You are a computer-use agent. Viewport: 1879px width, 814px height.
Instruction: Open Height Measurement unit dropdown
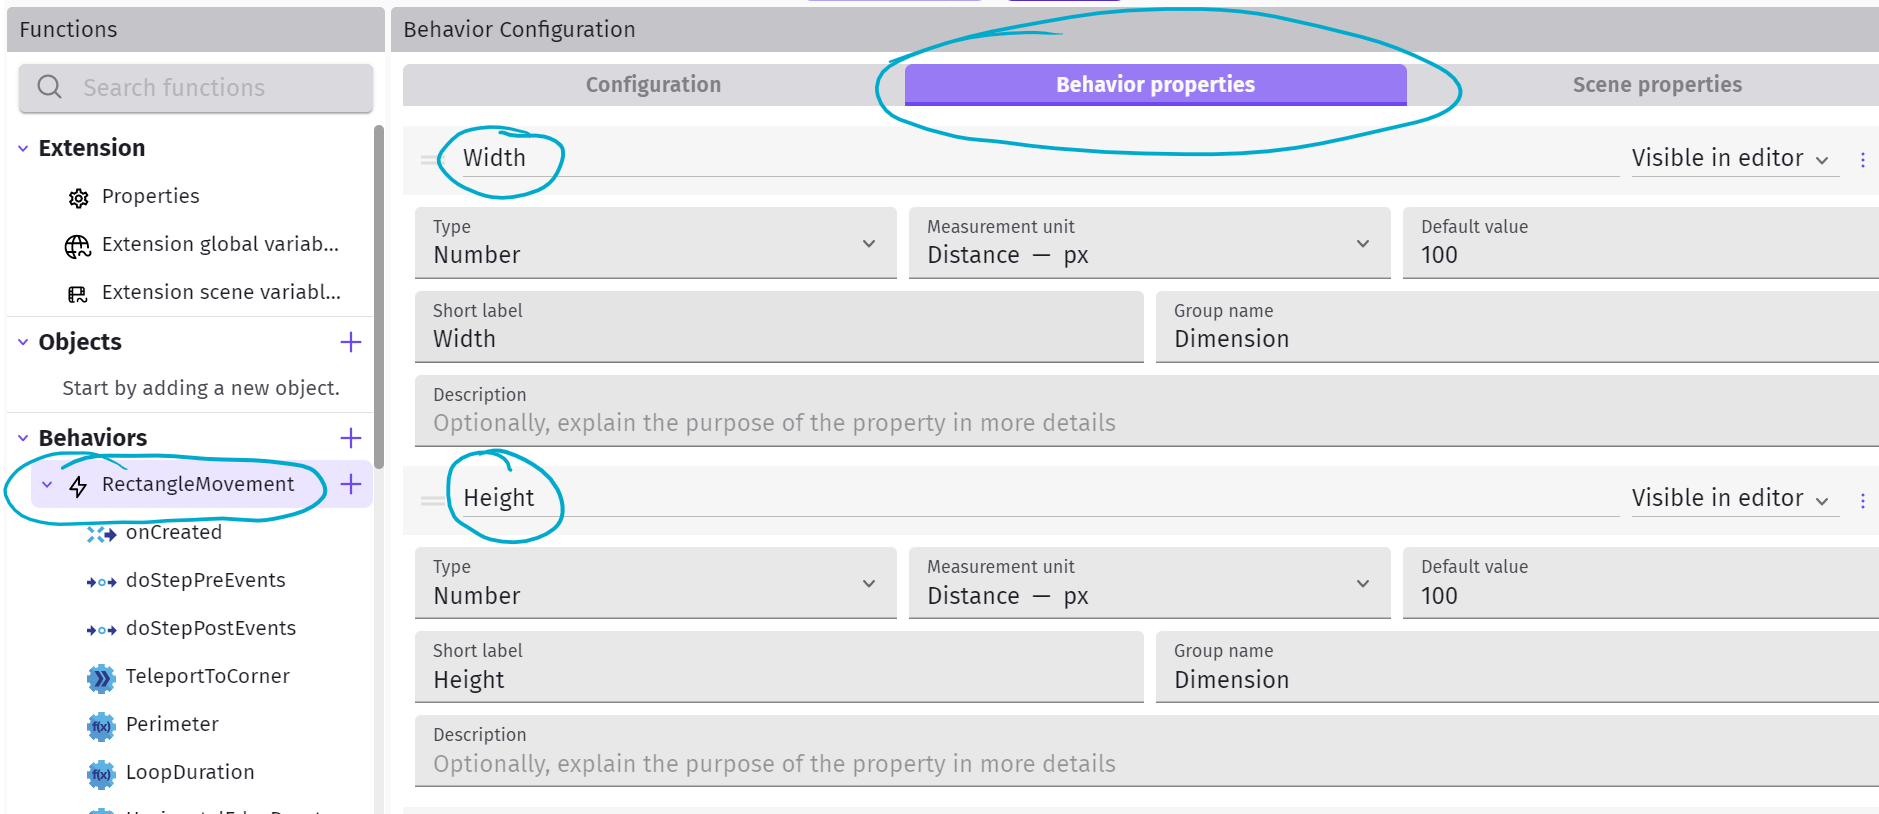pos(1148,583)
